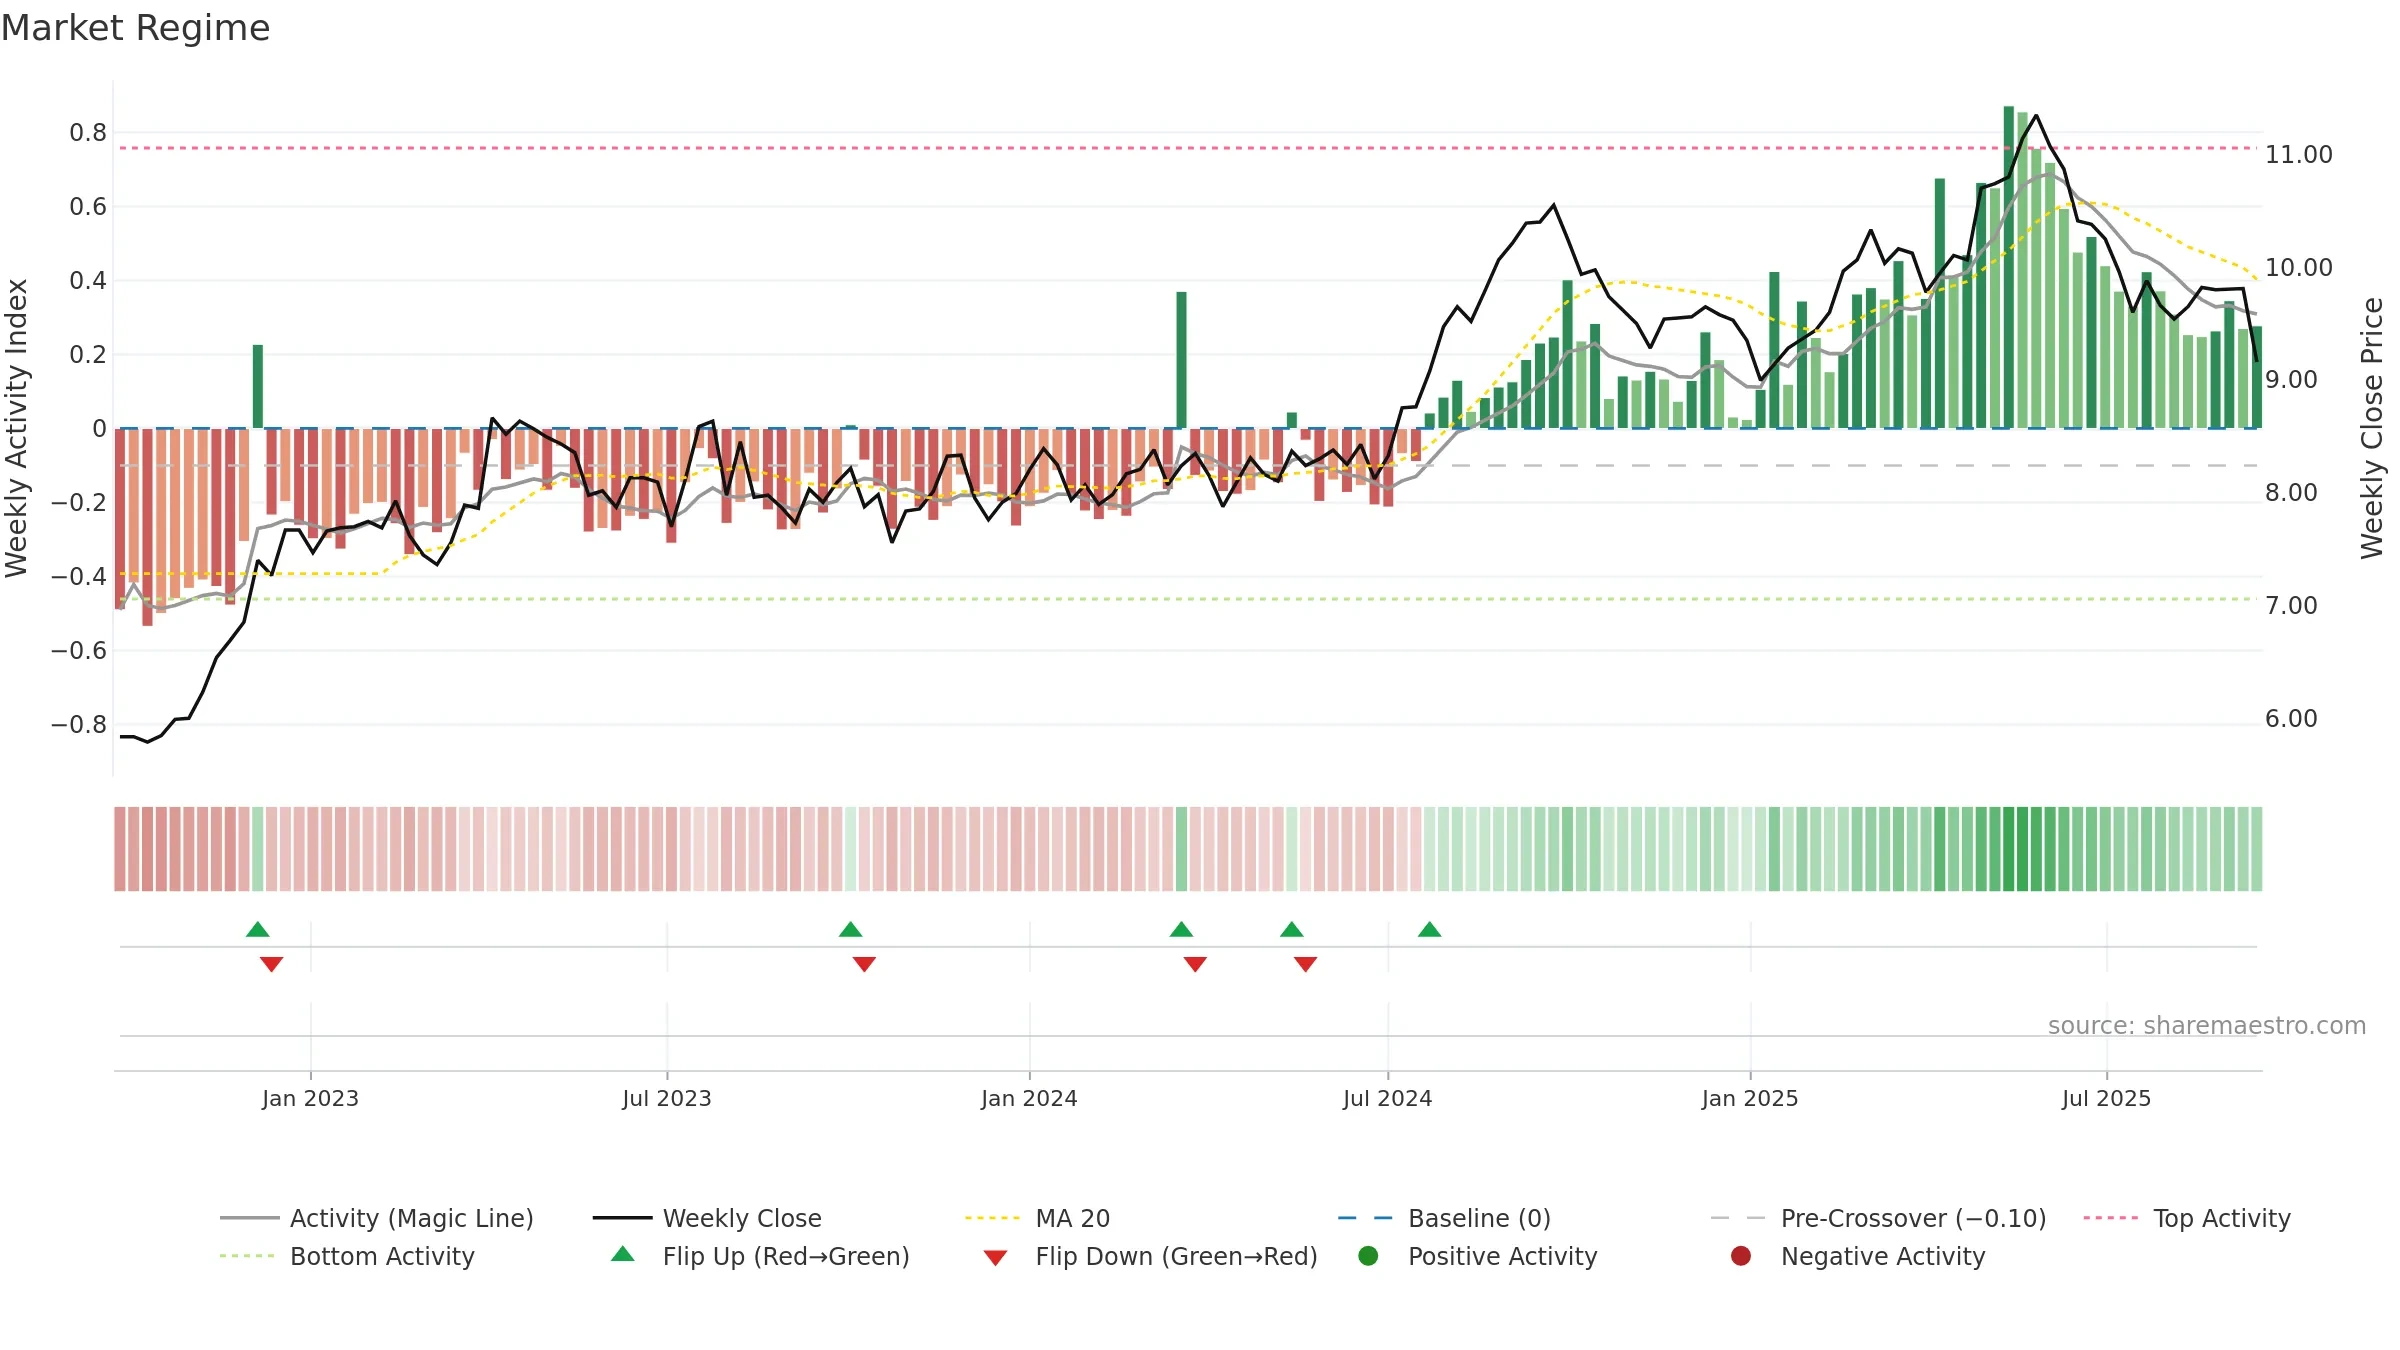Screen dimensions: 2400x1350
Task: Click the red flip-down triangle just before Jan 2023
Action: click(x=271, y=964)
